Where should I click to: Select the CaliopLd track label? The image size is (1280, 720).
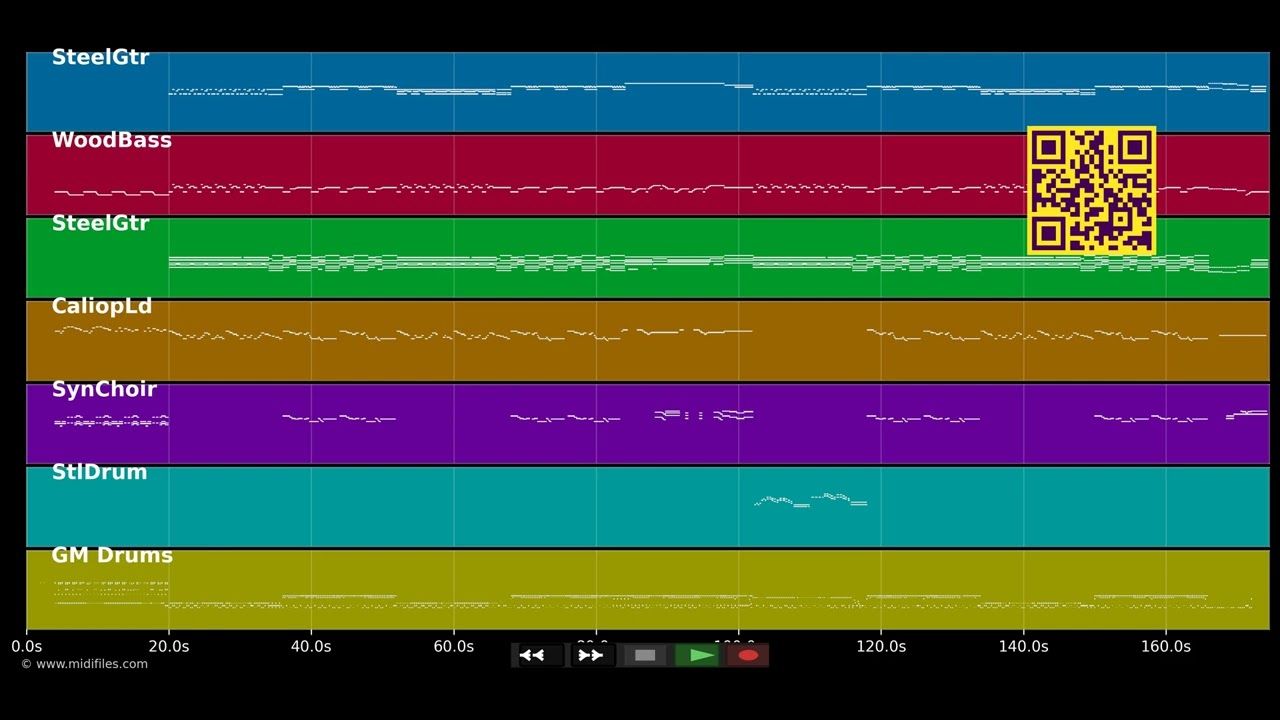[102, 307]
